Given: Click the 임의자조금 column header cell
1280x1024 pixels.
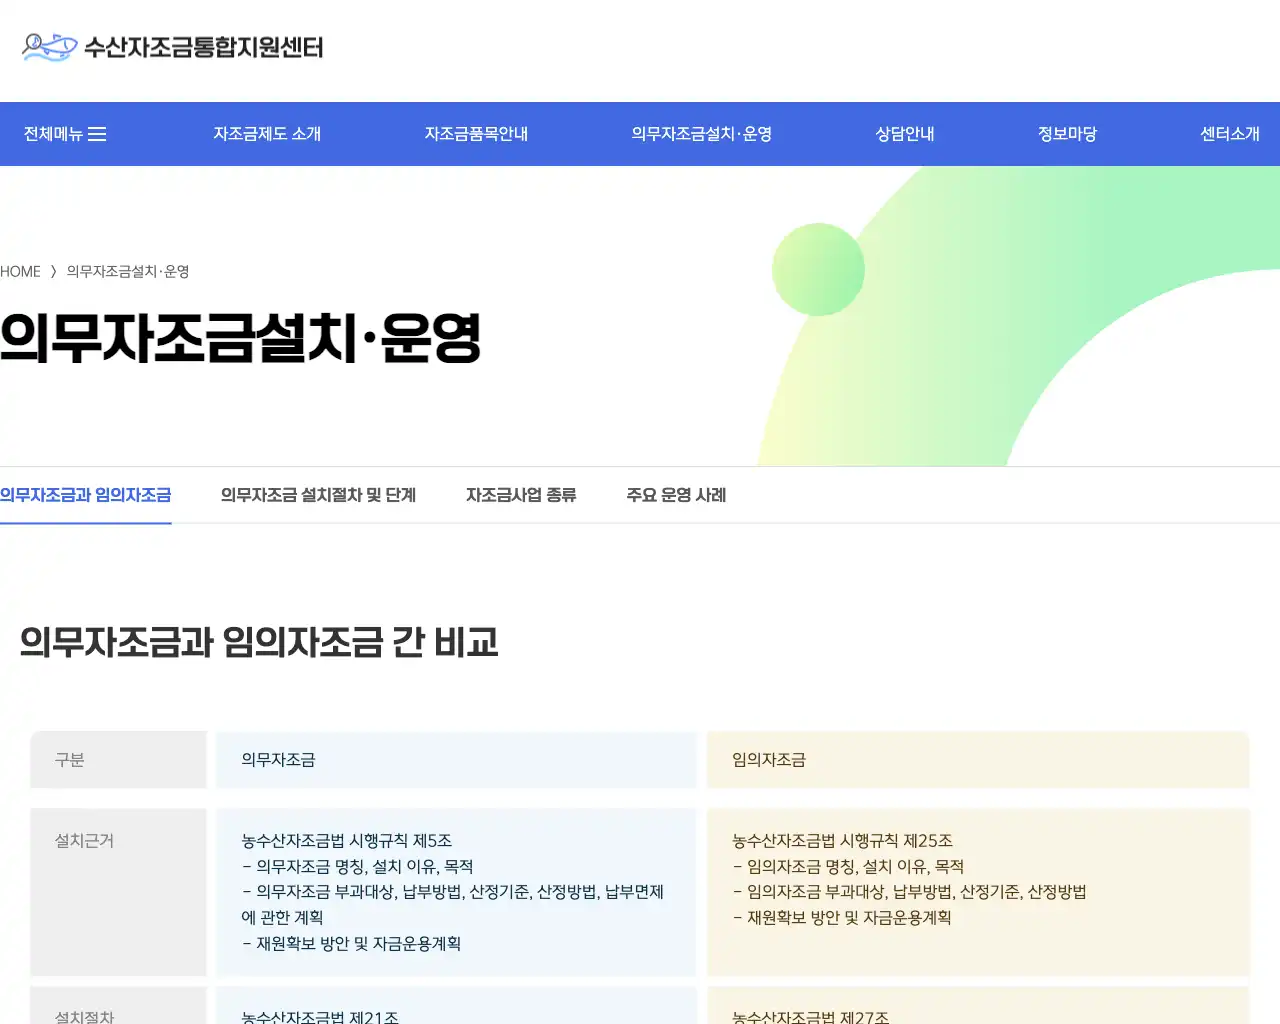Looking at the screenshot, I should [x=978, y=760].
